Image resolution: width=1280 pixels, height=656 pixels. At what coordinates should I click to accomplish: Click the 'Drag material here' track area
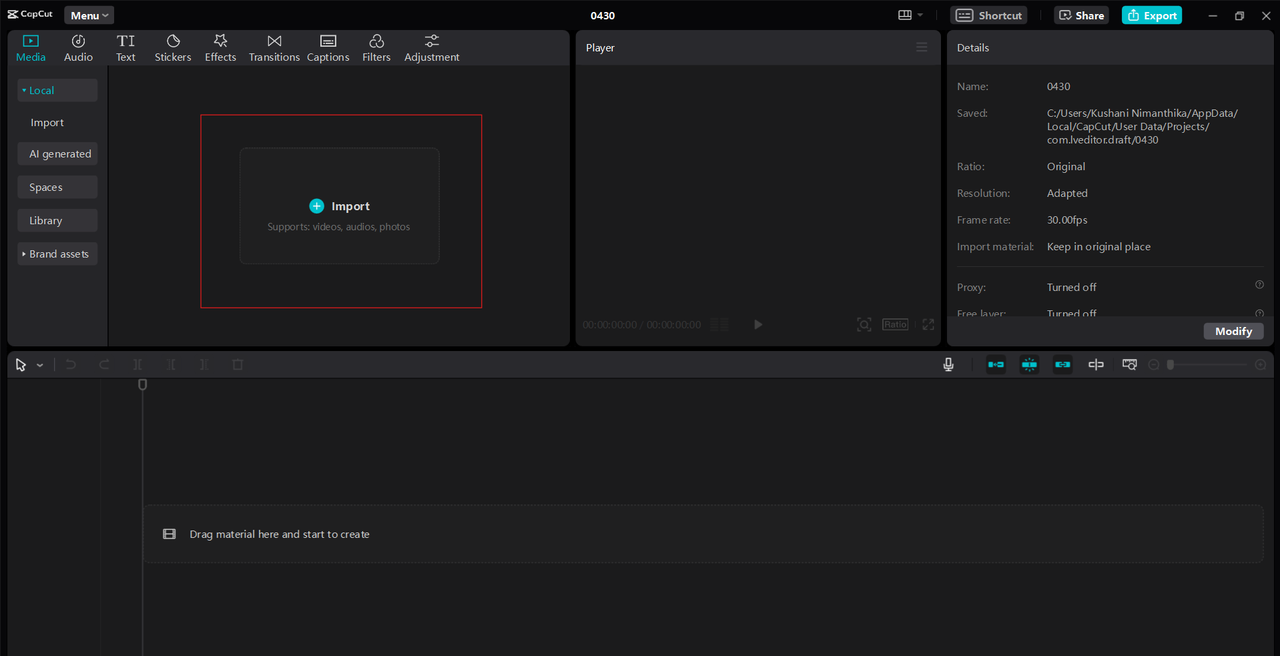point(703,534)
